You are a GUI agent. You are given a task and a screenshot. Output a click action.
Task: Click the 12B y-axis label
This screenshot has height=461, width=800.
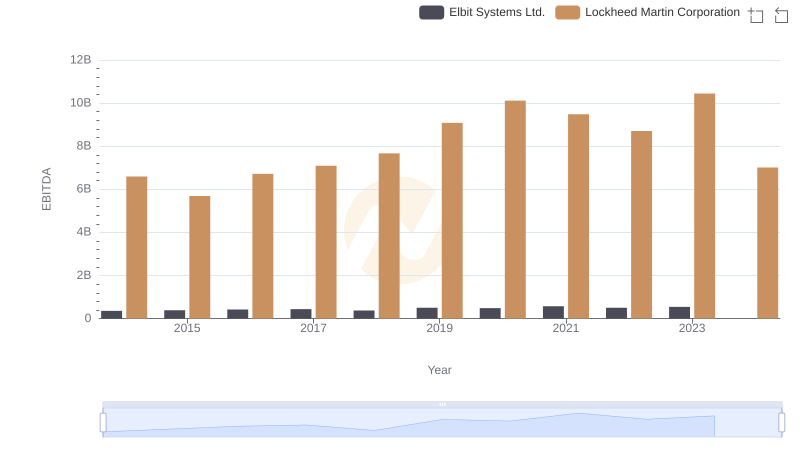point(81,60)
